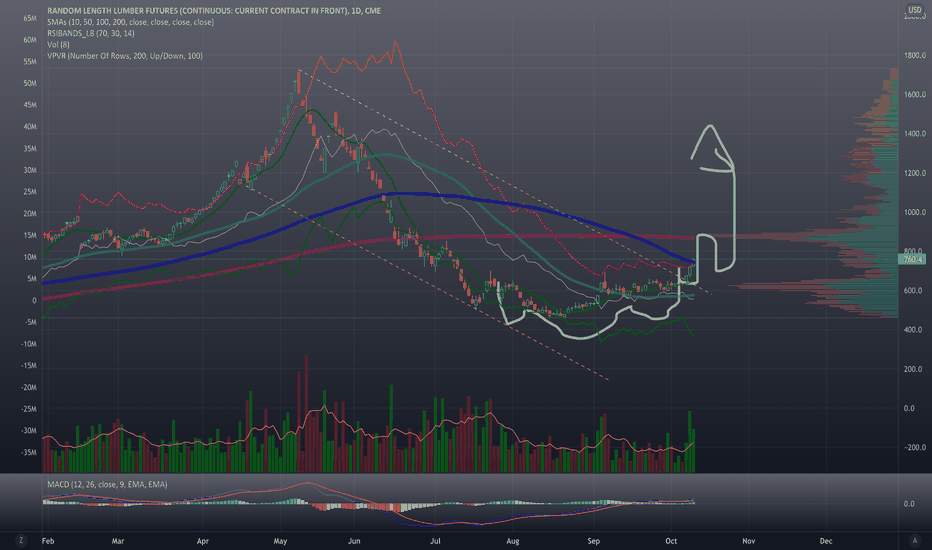
Task: Click the 600.0 price axis label
Action: pos(913,291)
